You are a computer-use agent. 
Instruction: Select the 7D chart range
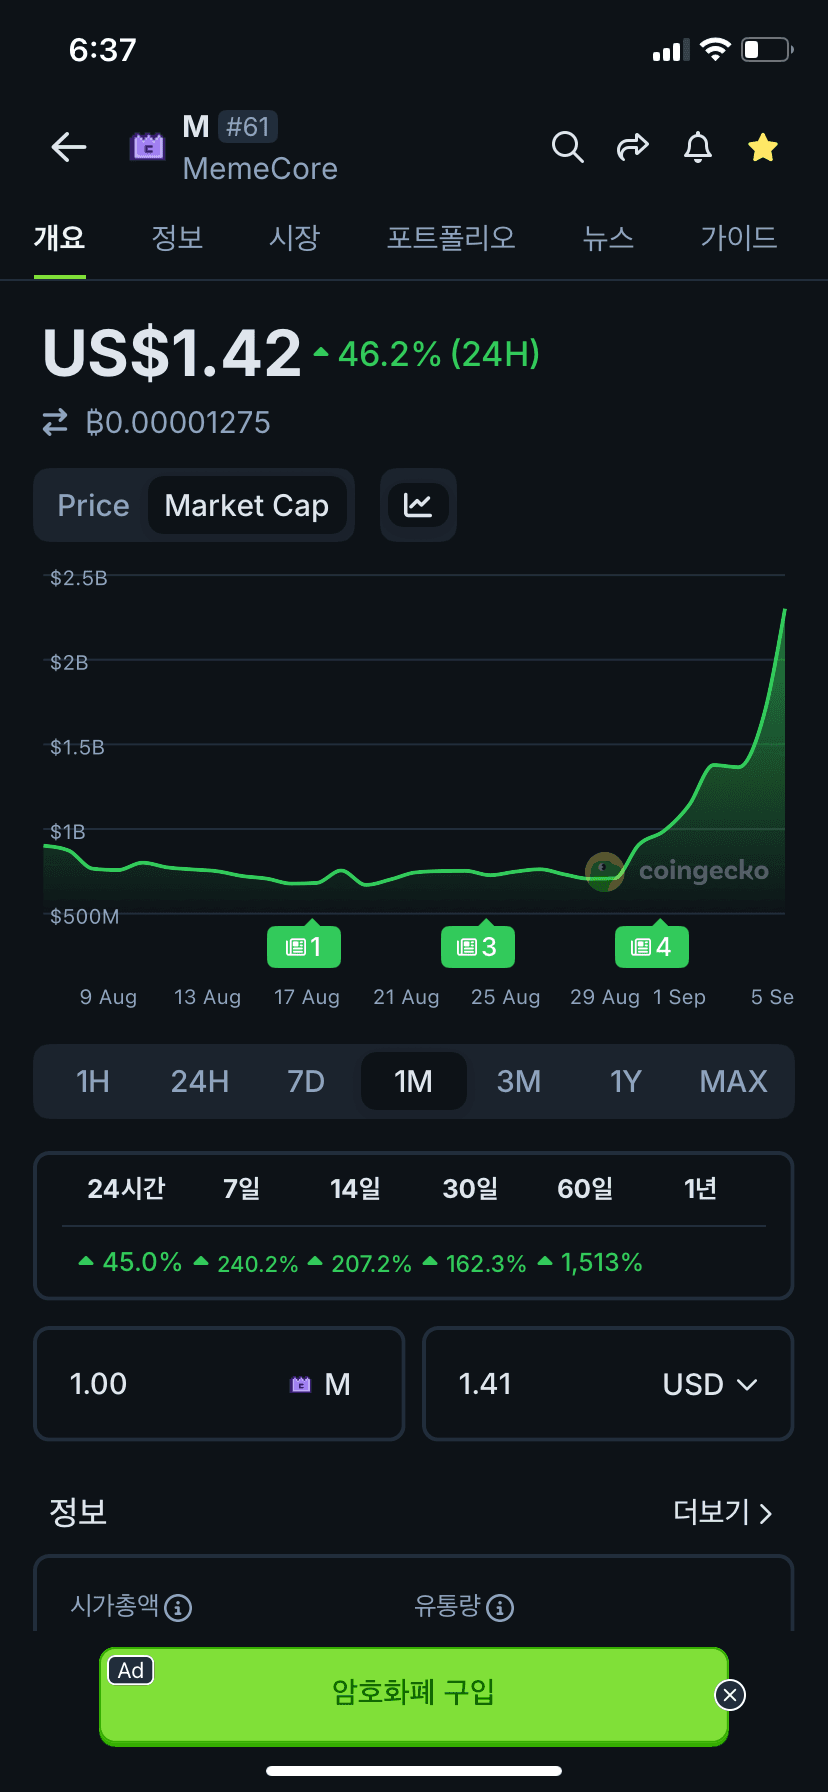pos(306,1081)
